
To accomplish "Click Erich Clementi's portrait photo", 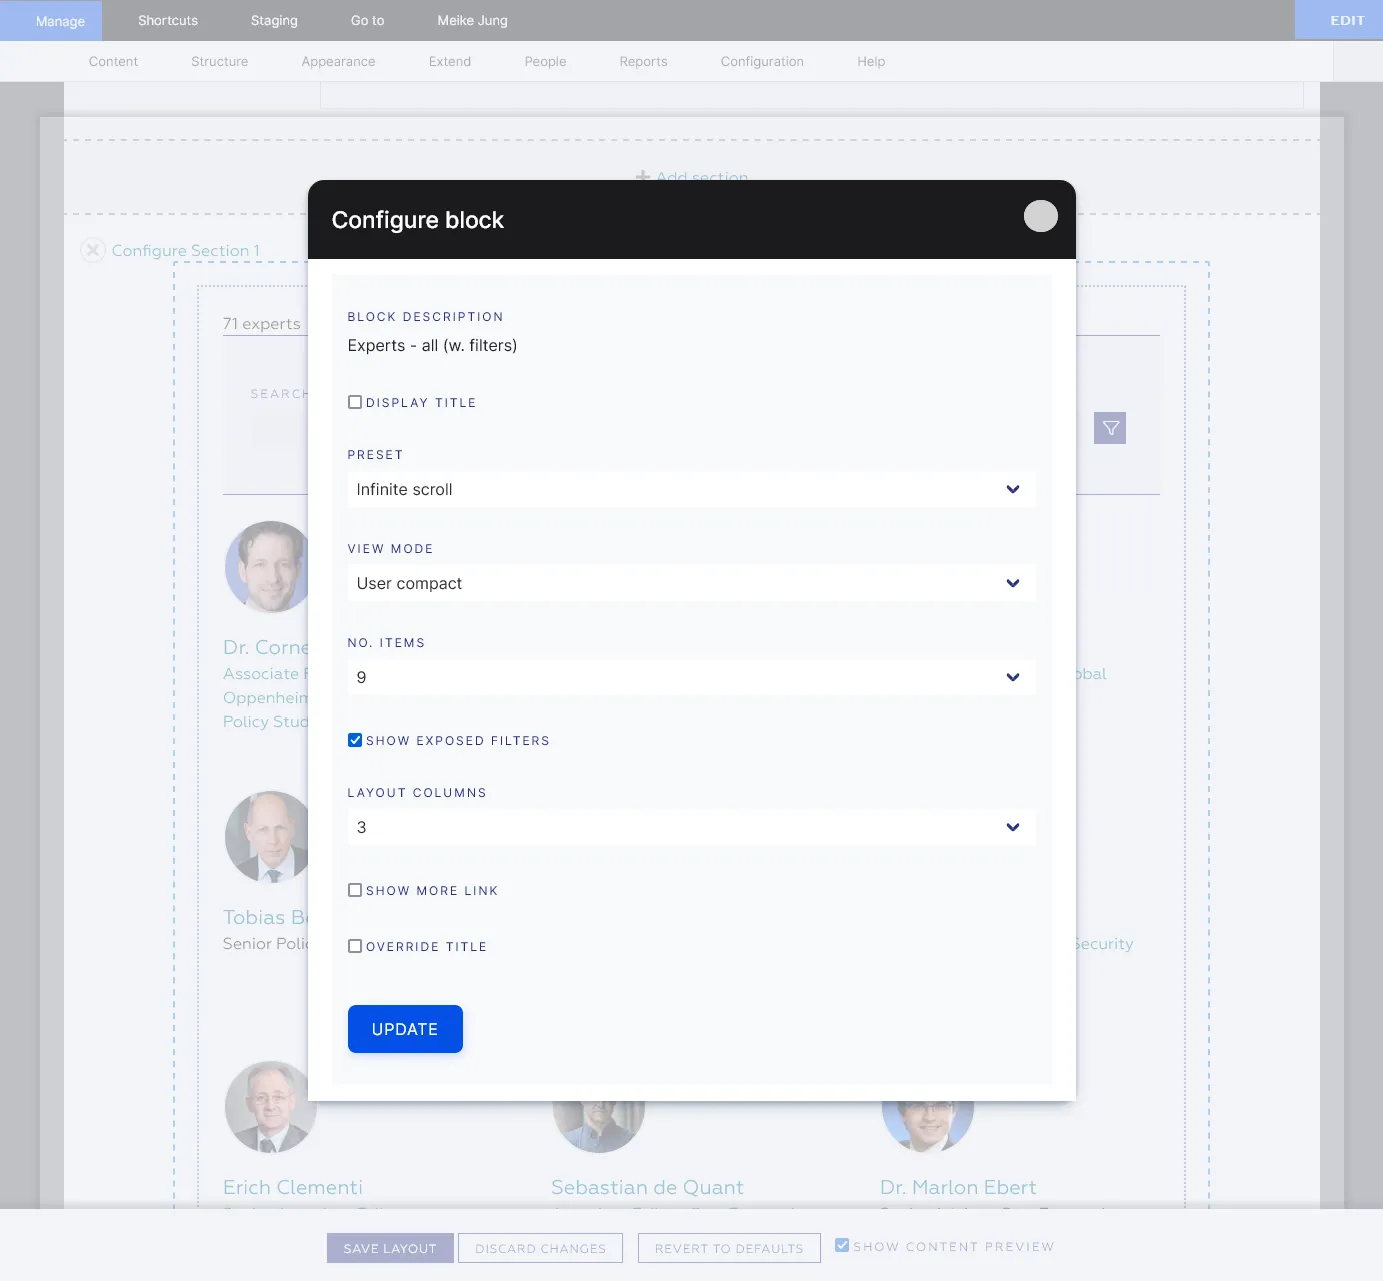I will click(270, 1107).
